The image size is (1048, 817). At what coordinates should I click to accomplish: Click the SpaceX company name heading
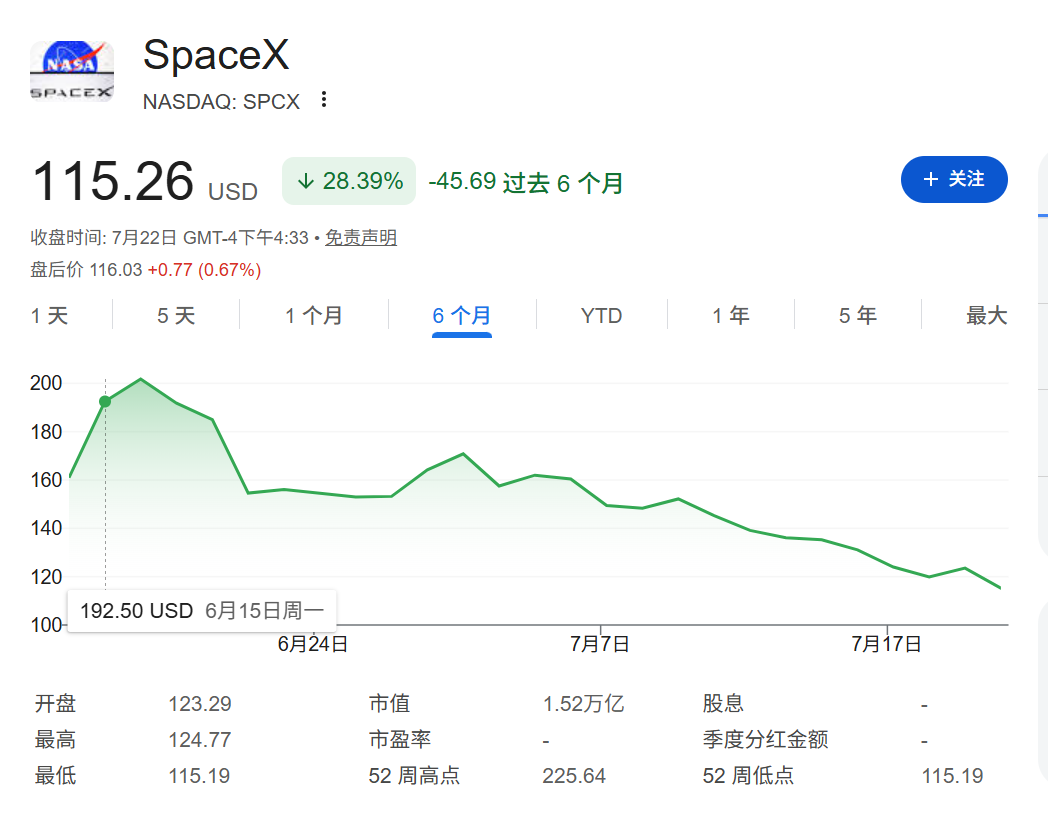coord(216,54)
